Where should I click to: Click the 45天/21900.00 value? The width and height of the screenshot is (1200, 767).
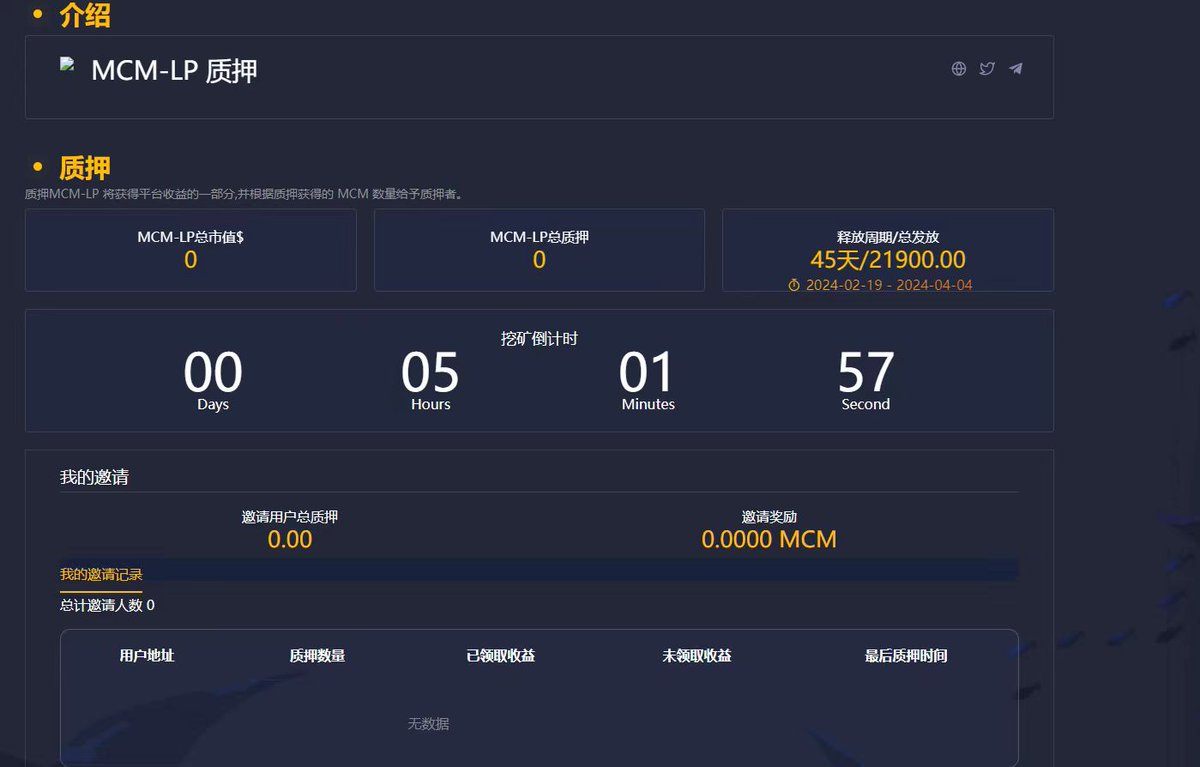tap(888, 260)
